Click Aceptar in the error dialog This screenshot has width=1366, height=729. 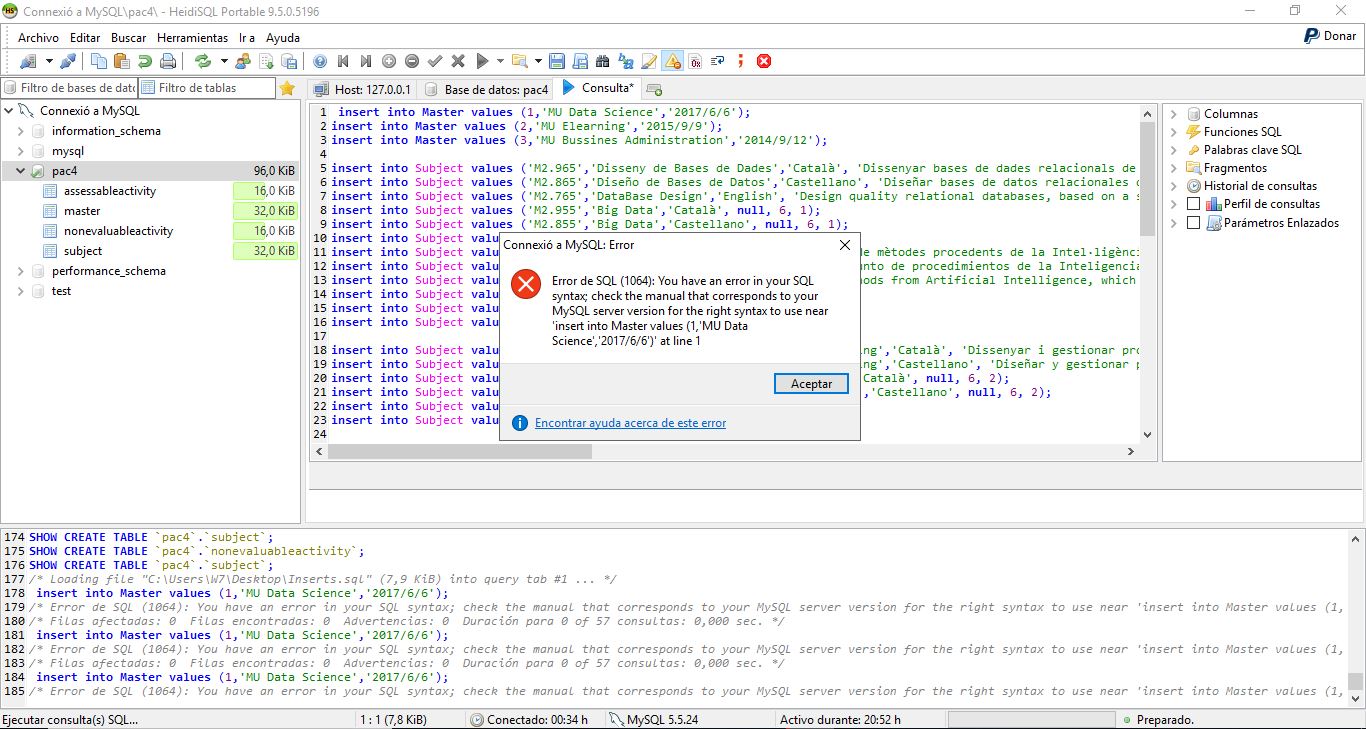(x=811, y=384)
